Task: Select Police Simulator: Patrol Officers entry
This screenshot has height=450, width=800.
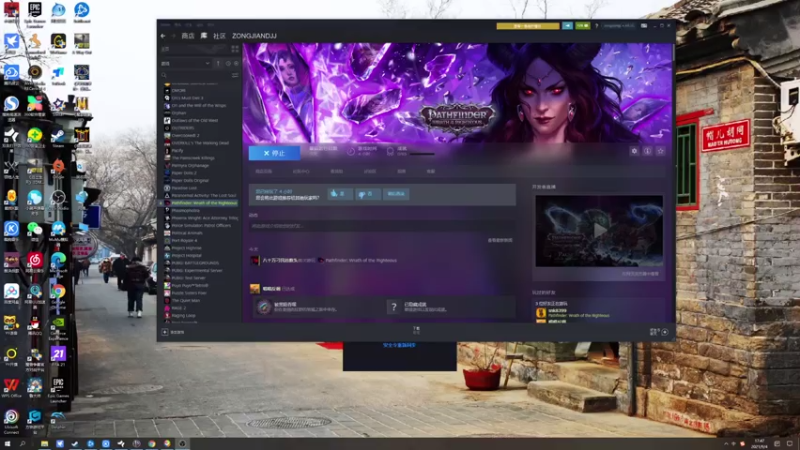Action: tap(200, 226)
